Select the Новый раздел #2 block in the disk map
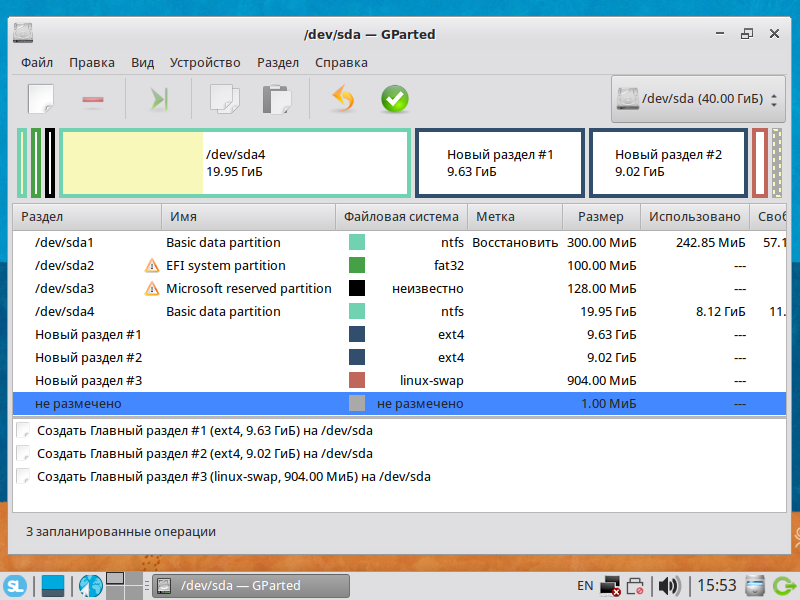Screen dimensions: 800x600 (668, 163)
